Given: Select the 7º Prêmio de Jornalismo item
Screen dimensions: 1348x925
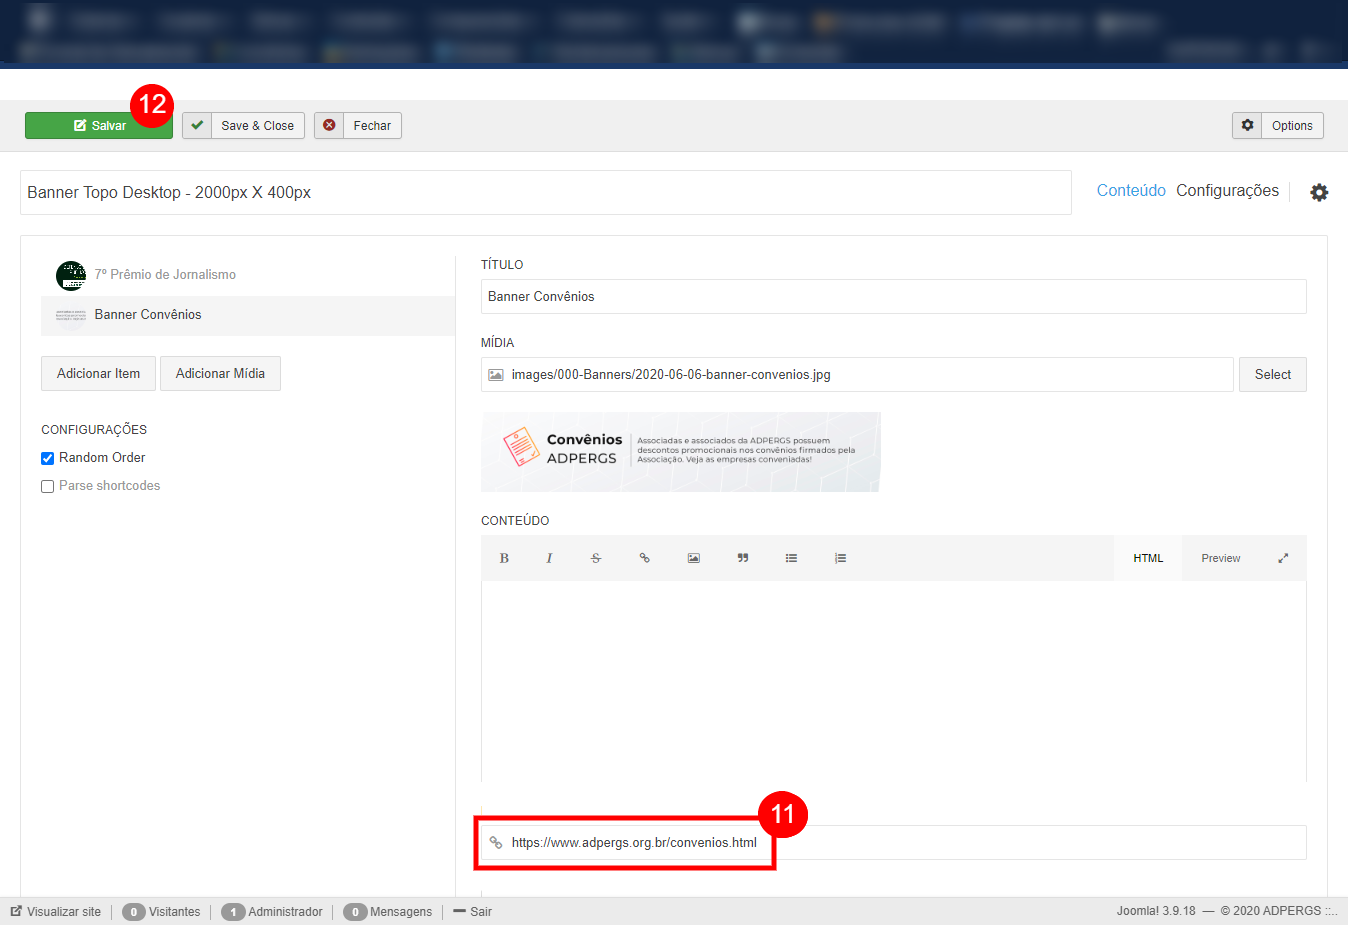Looking at the screenshot, I should coord(165,275).
